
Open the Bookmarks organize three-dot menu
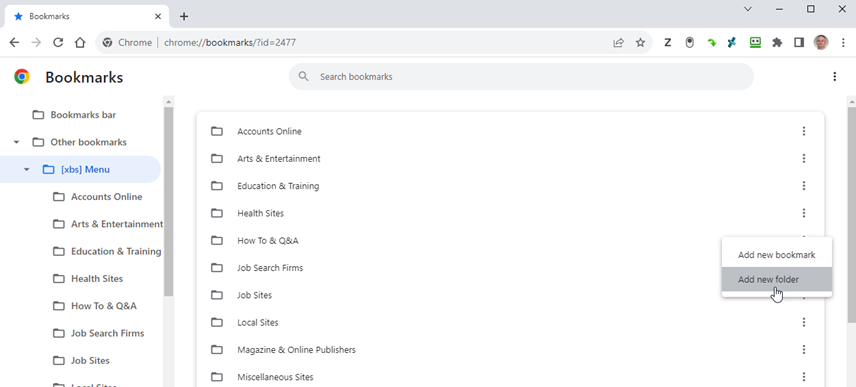coord(834,76)
